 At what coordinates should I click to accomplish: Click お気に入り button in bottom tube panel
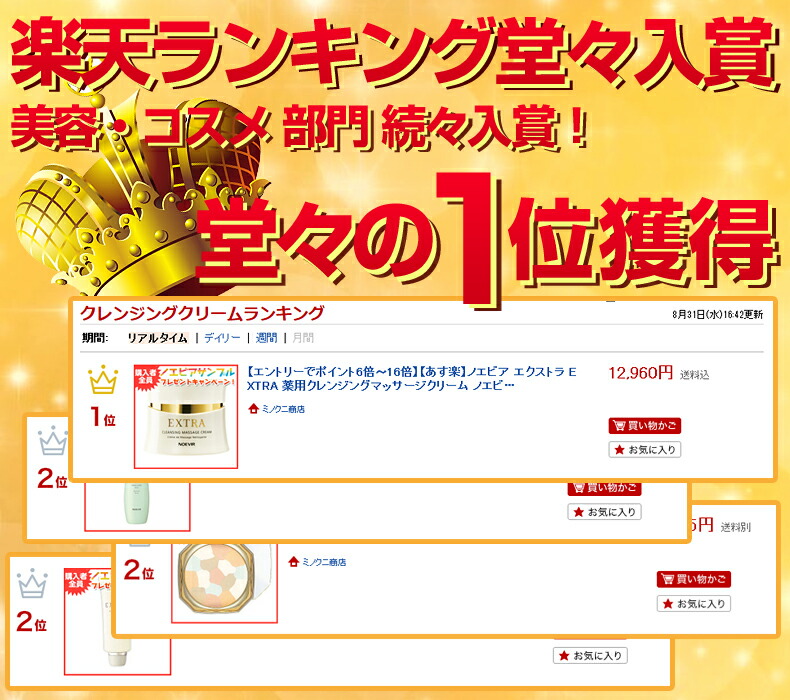click(590, 656)
